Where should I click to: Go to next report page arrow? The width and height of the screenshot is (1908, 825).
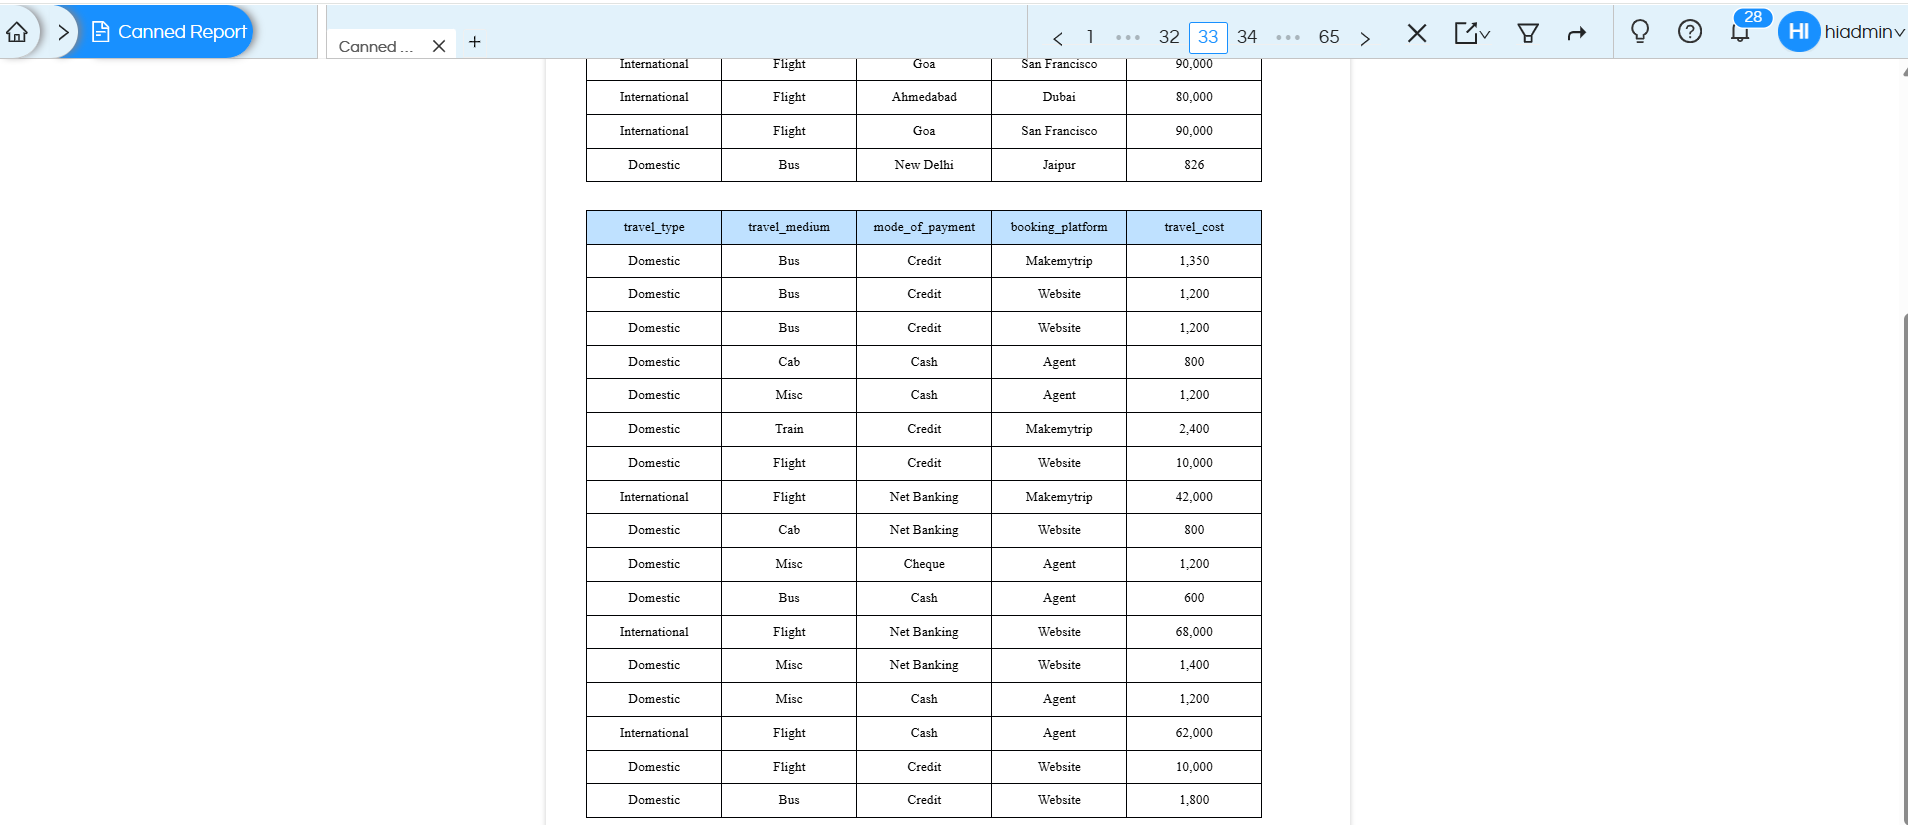pos(1365,38)
